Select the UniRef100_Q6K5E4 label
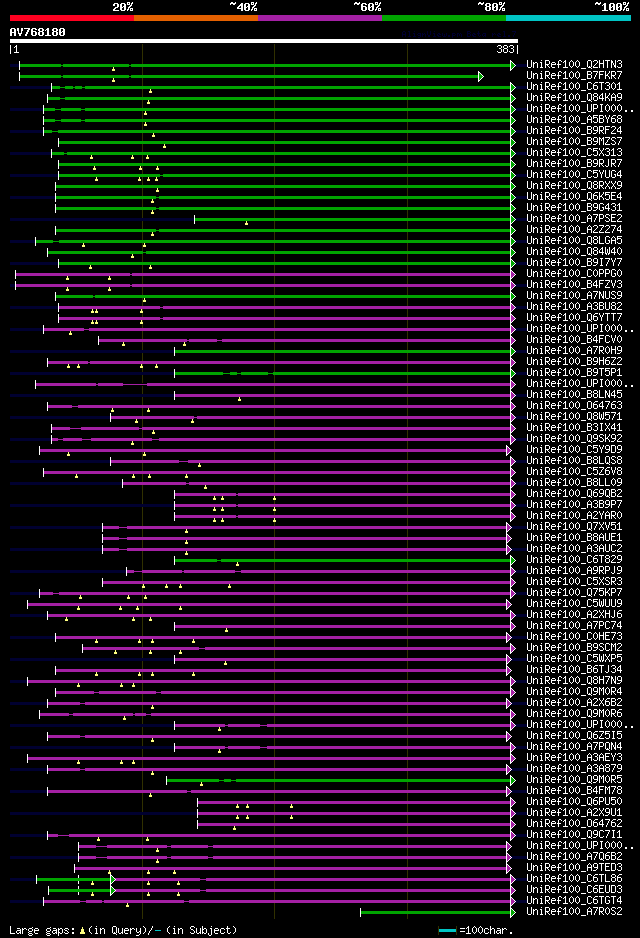 574,197
